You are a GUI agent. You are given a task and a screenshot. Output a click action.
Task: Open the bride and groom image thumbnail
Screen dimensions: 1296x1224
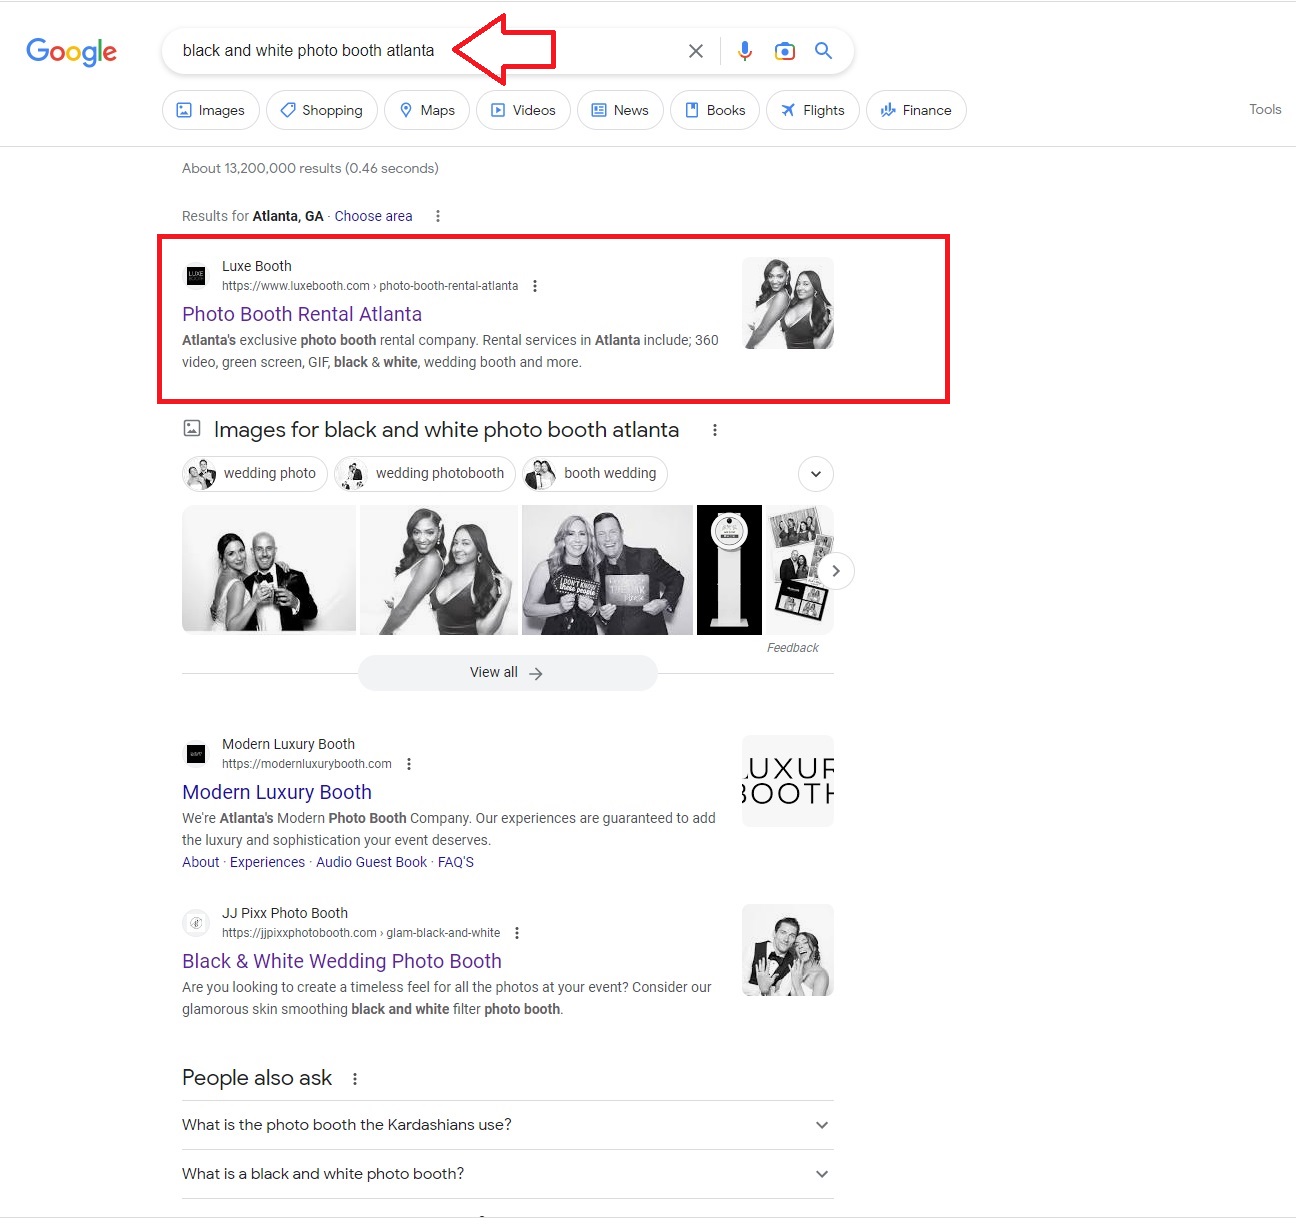coord(269,569)
